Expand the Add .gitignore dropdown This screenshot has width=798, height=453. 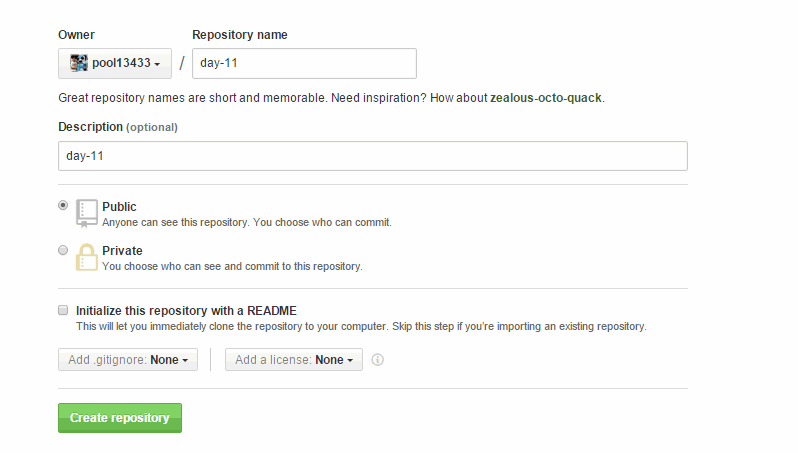click(128, 360)
